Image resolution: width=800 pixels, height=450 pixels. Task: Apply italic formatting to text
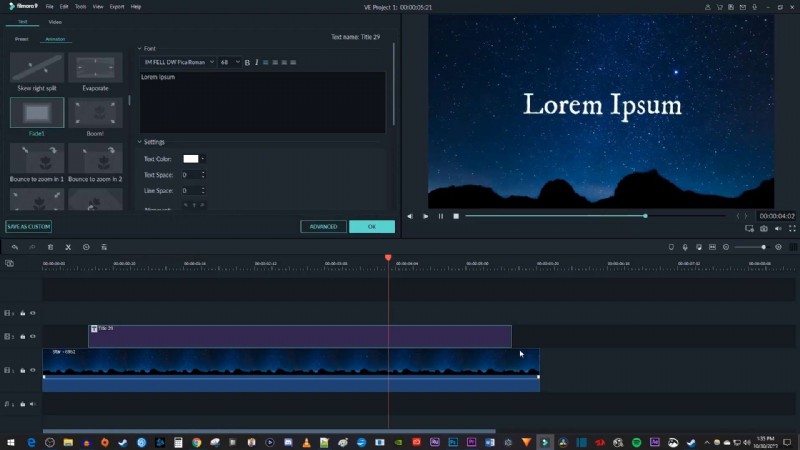(257, 62)
